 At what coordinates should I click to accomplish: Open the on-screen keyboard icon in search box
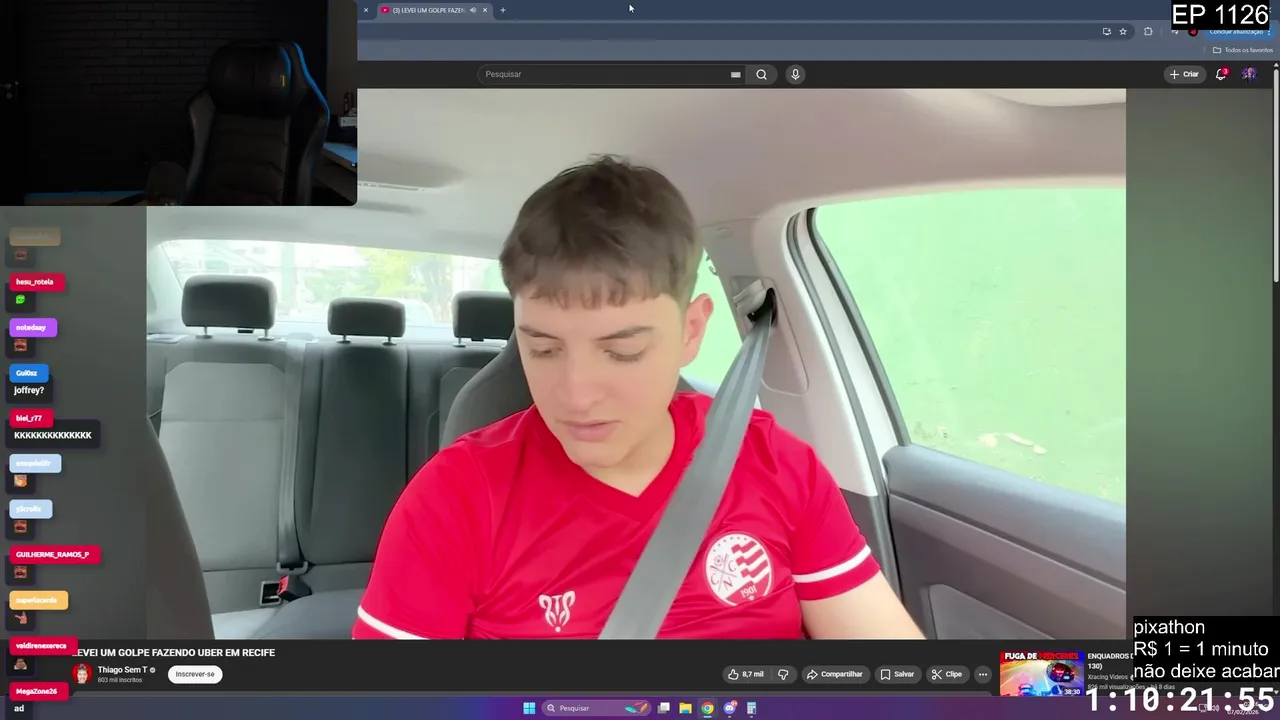[735, 74]
